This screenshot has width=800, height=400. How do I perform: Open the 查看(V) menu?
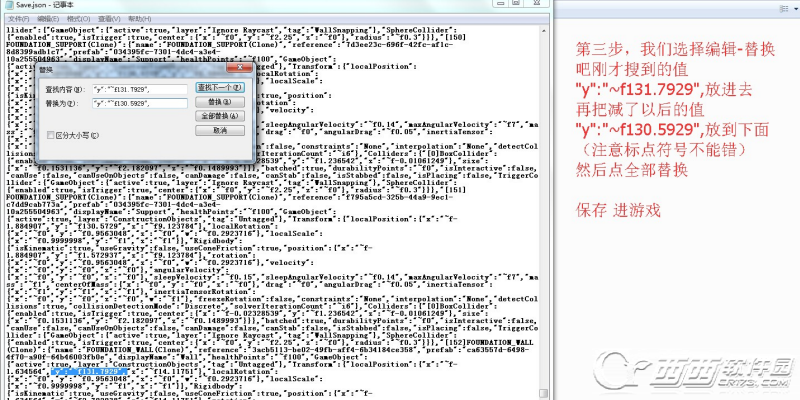109,19
